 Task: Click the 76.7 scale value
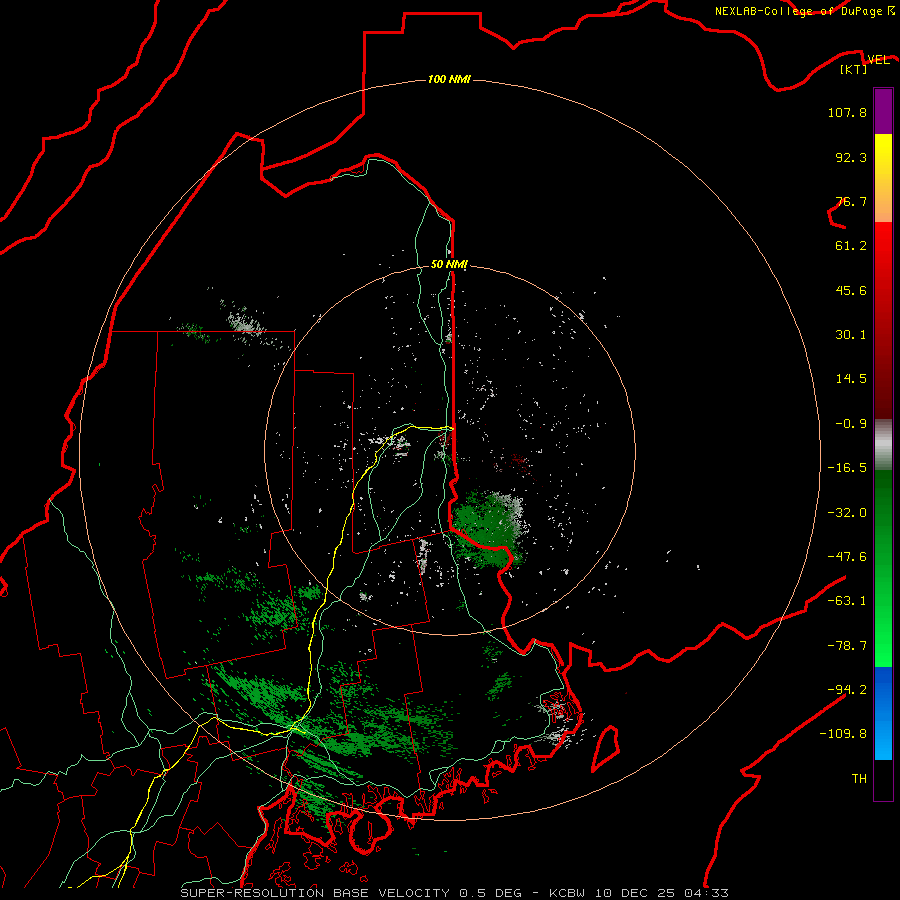(851, 201)
